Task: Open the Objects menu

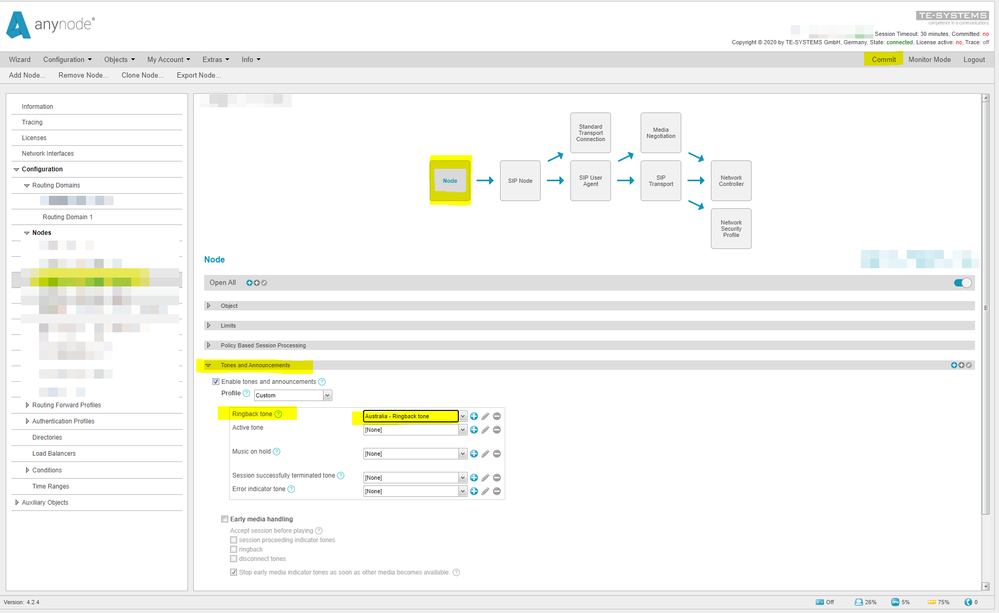Action: tap(120, 59)
